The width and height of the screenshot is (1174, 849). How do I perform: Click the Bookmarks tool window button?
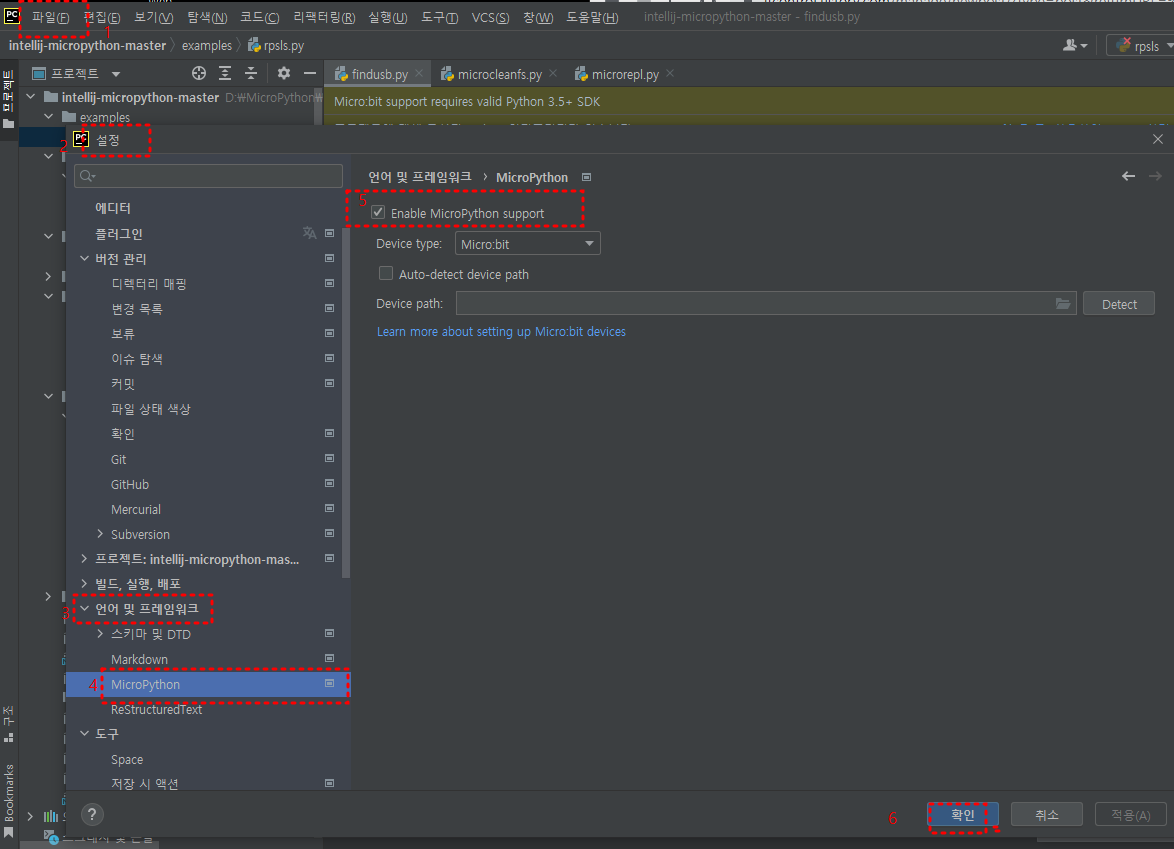[x=8, y=800]
